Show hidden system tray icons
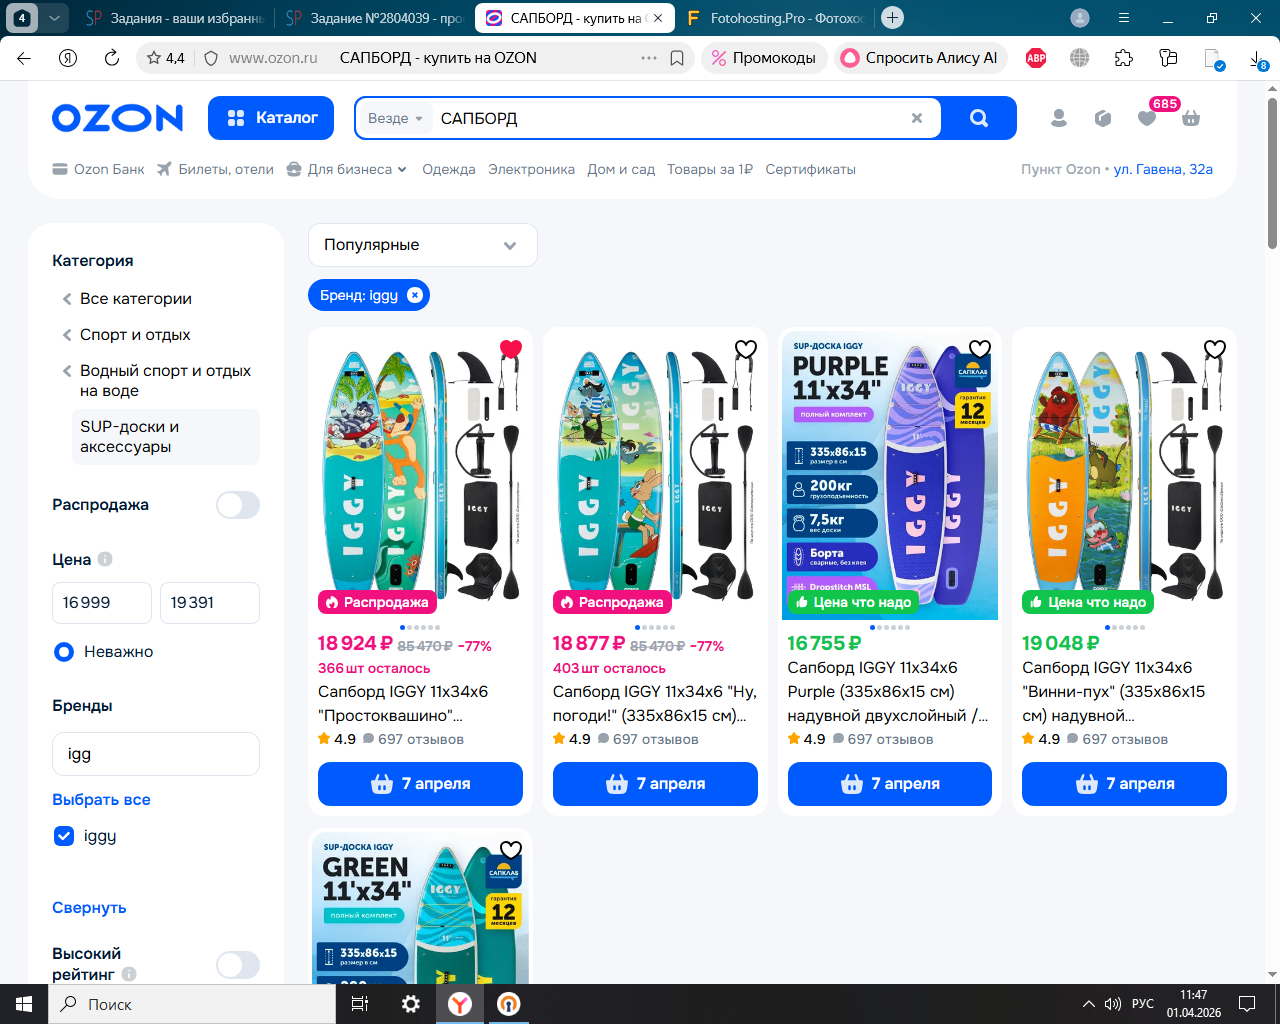1280x1024 pixels. (1089, 1004)
